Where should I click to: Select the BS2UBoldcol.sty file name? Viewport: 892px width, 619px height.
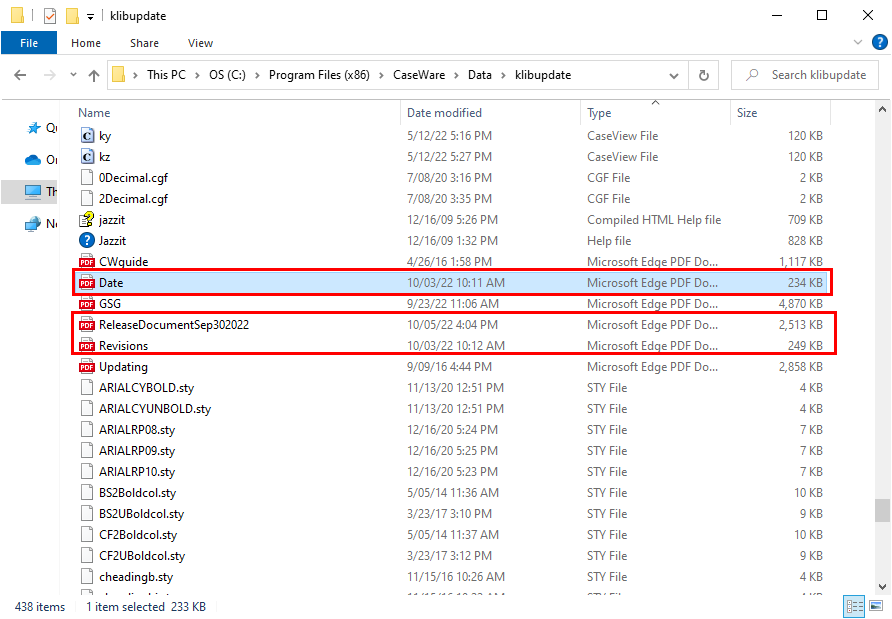142,514
